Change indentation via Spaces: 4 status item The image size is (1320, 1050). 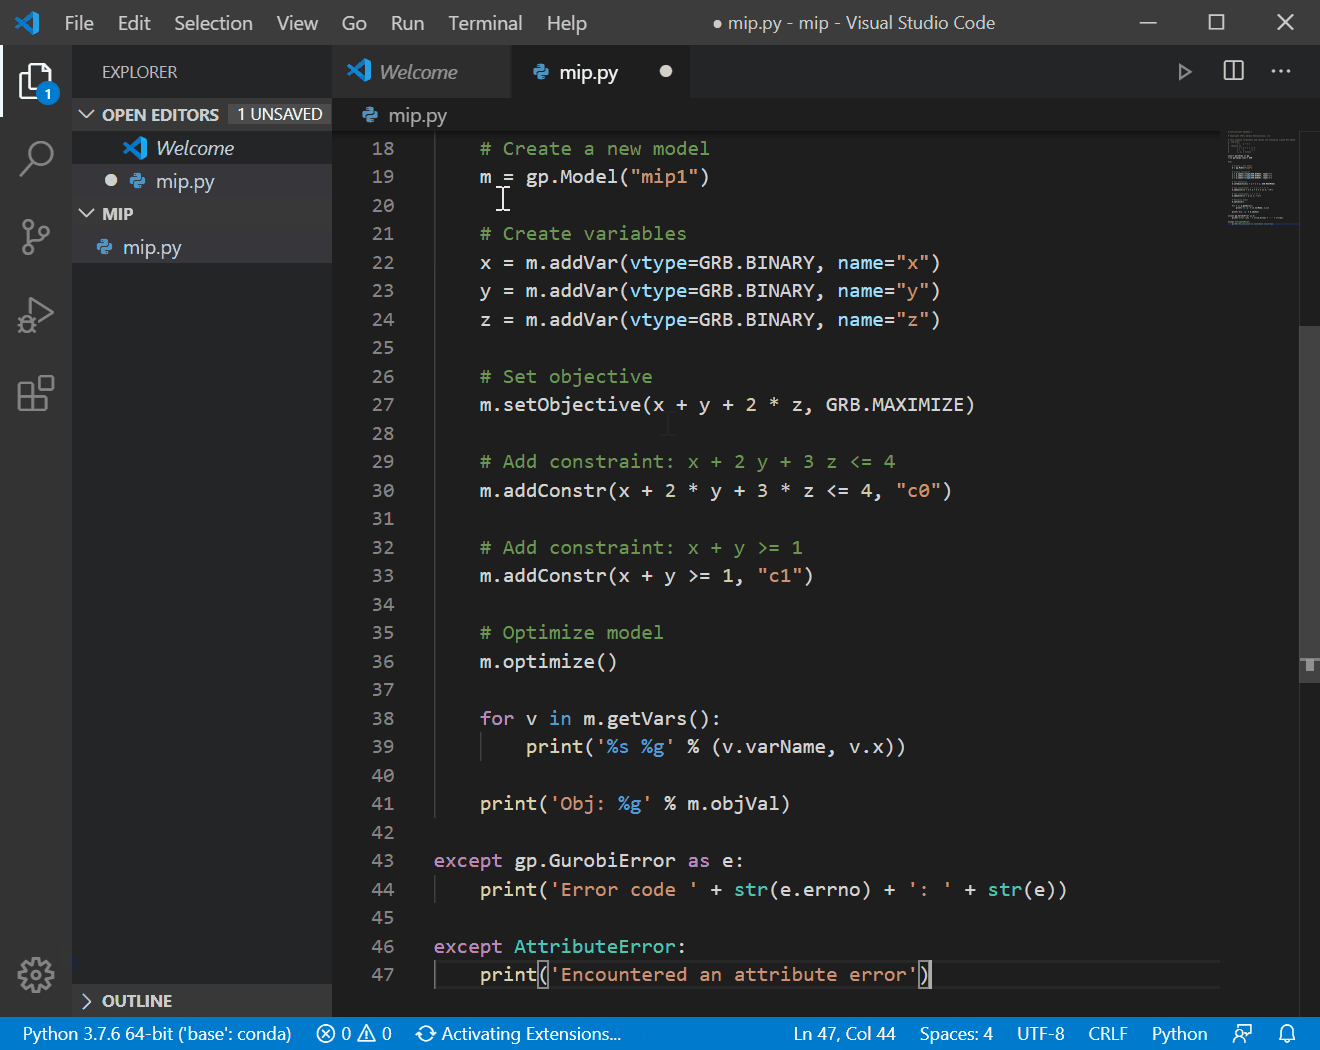(x=955, y=1033)
